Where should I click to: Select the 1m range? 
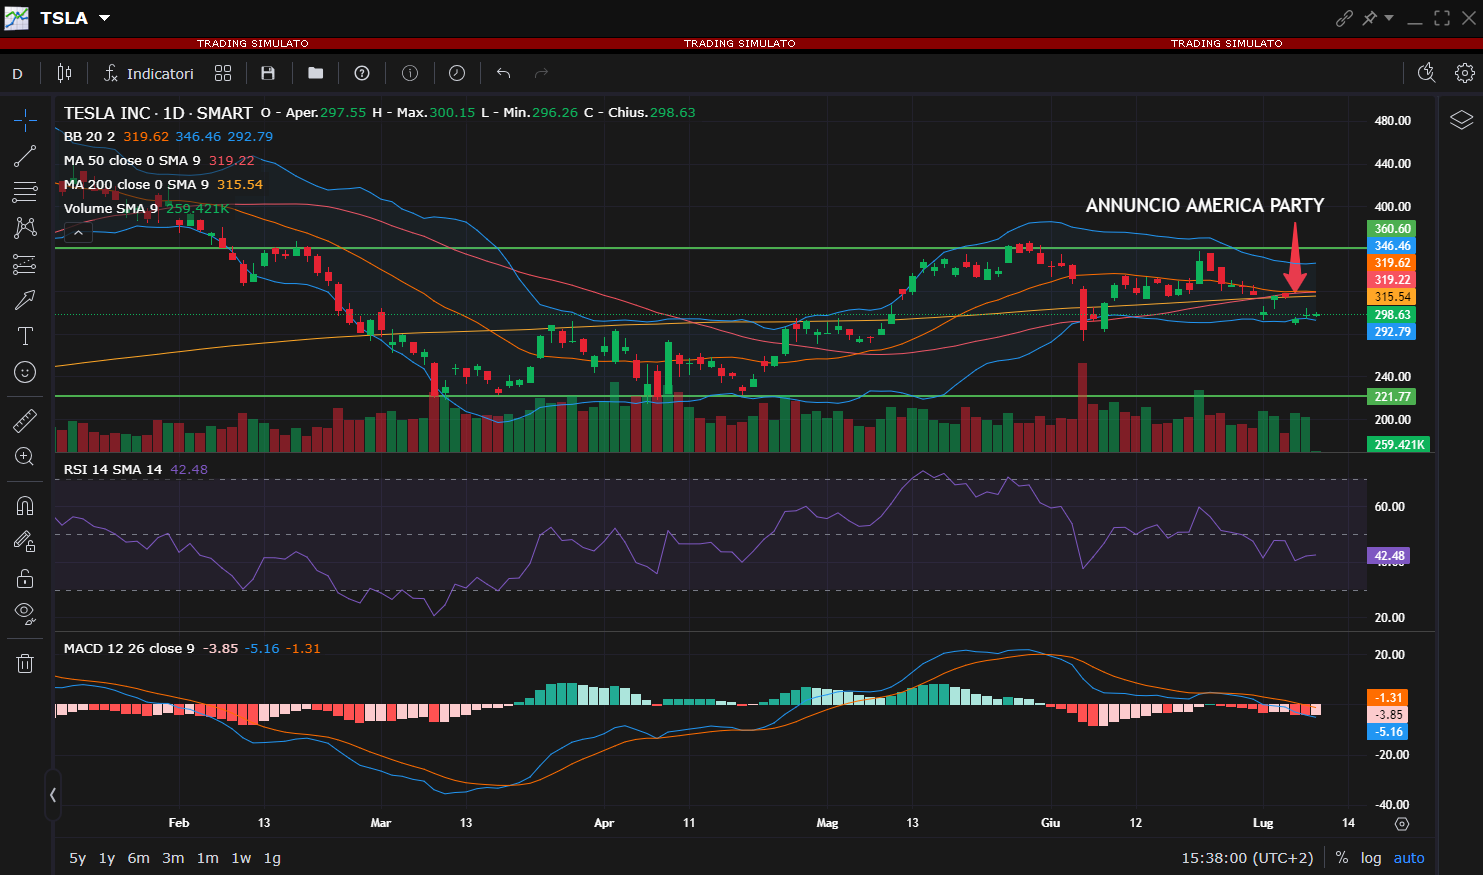208,858
